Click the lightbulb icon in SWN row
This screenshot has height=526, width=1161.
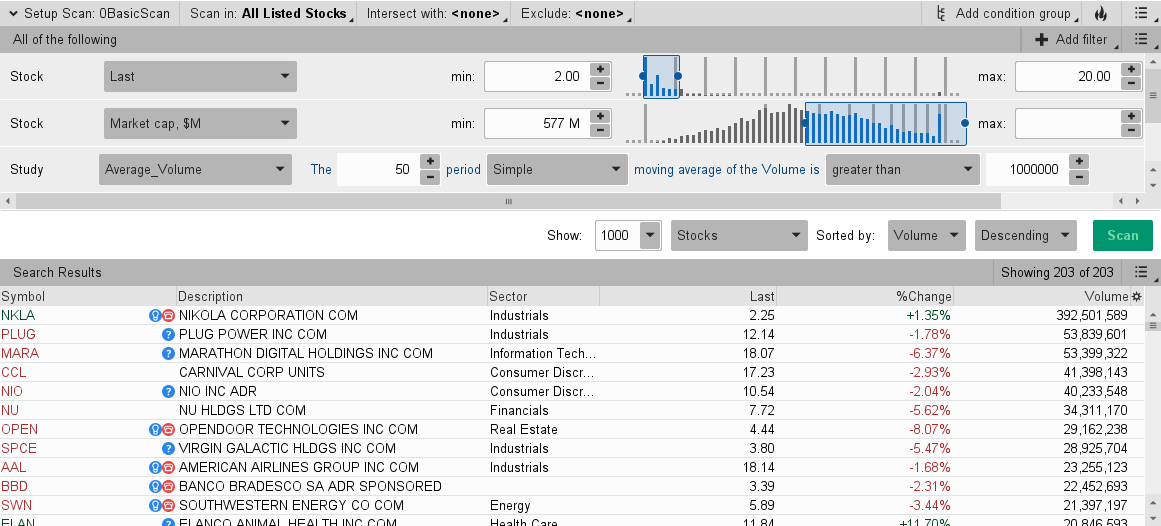click(155, 505)
